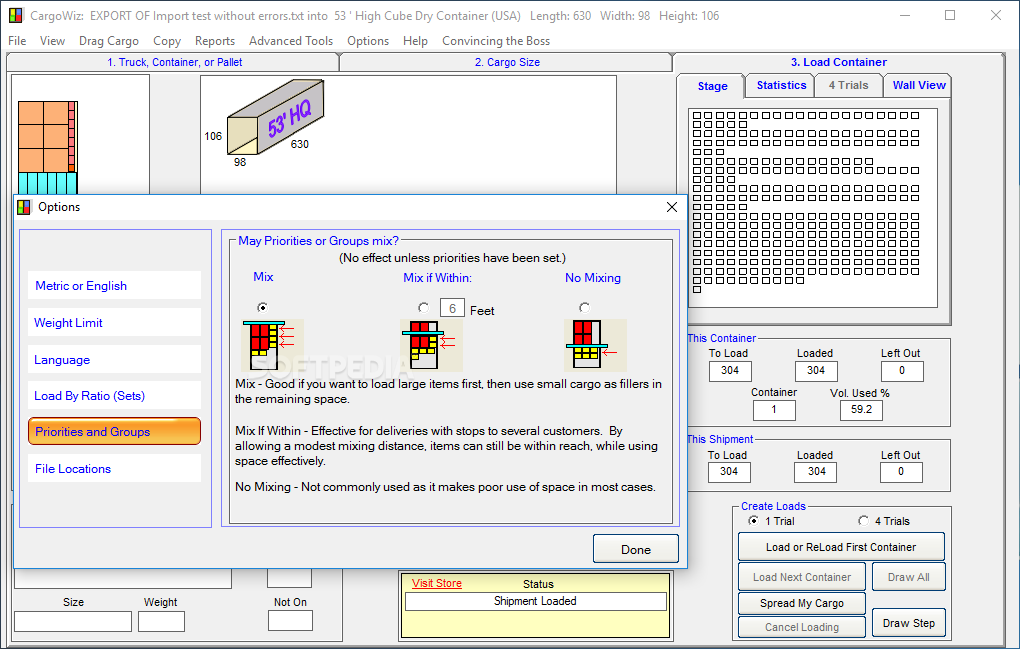
Task: Open the Advanced Tools menu
Action: (x=291, y=41)
